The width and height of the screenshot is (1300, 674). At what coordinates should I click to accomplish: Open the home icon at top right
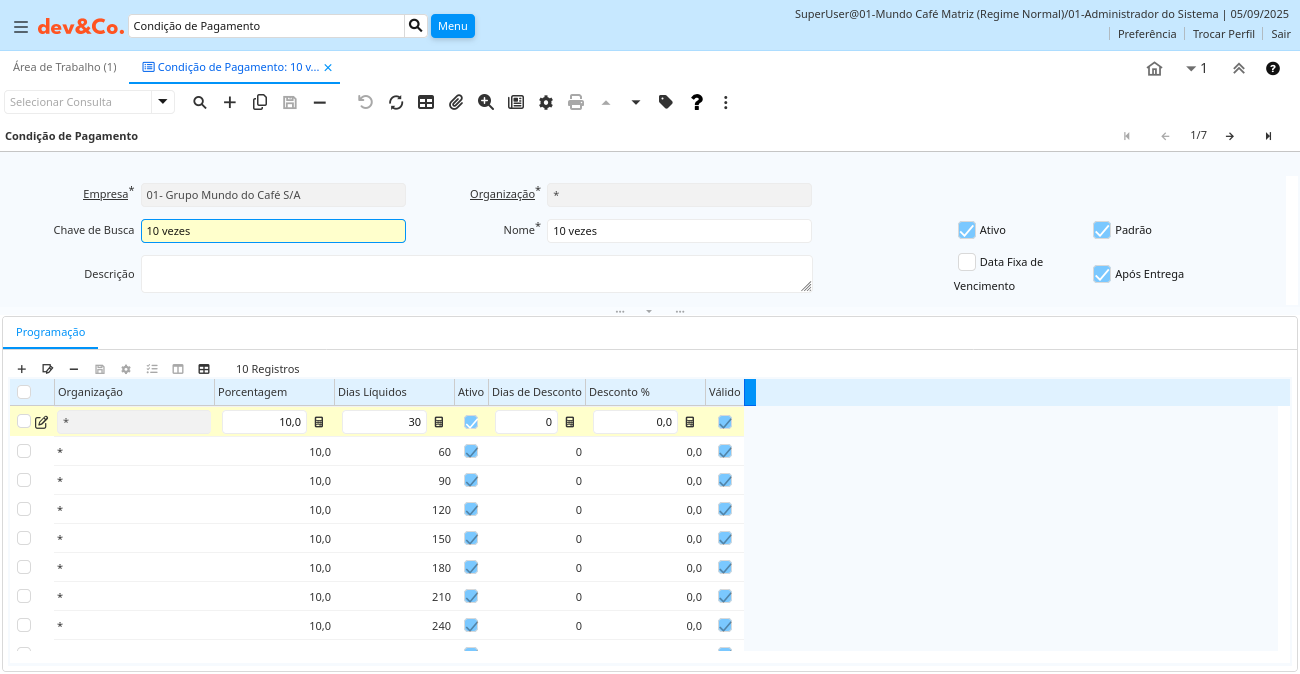tap(1154, 69)
